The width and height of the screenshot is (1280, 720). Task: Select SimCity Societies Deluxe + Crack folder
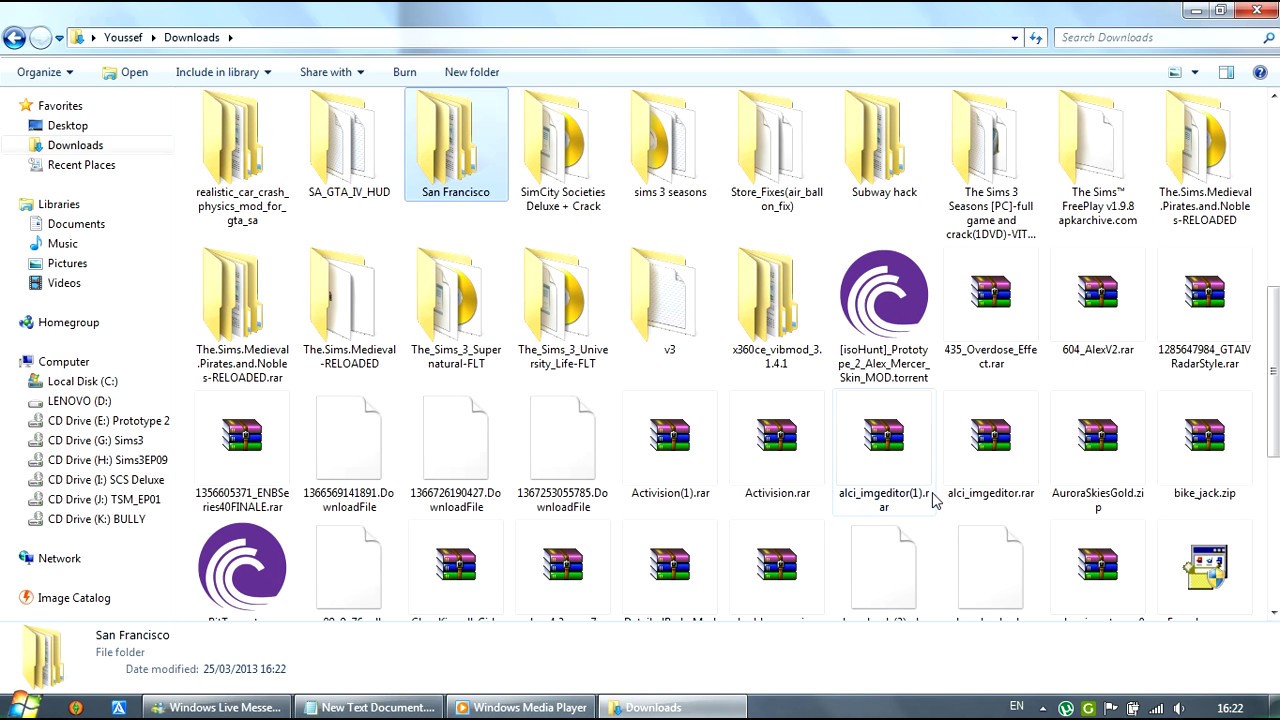(563, 152)
